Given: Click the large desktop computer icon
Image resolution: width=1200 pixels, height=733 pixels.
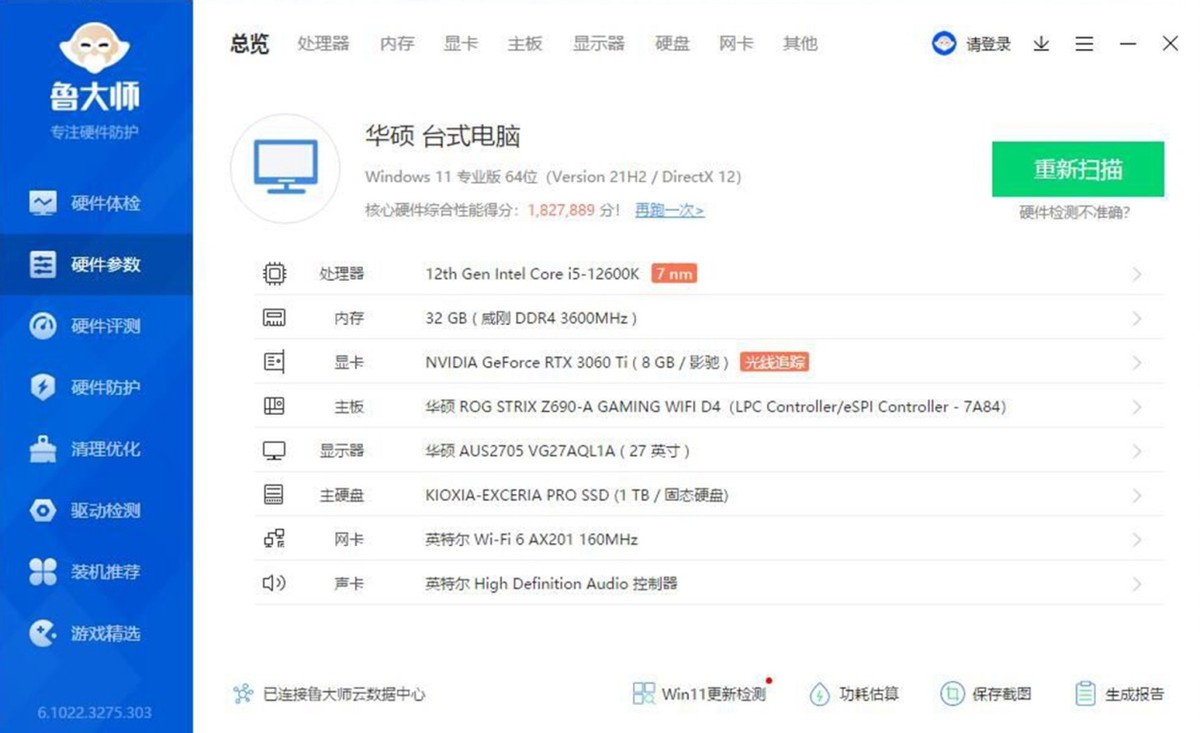Looking at the screenshot, I should point(286,167).
